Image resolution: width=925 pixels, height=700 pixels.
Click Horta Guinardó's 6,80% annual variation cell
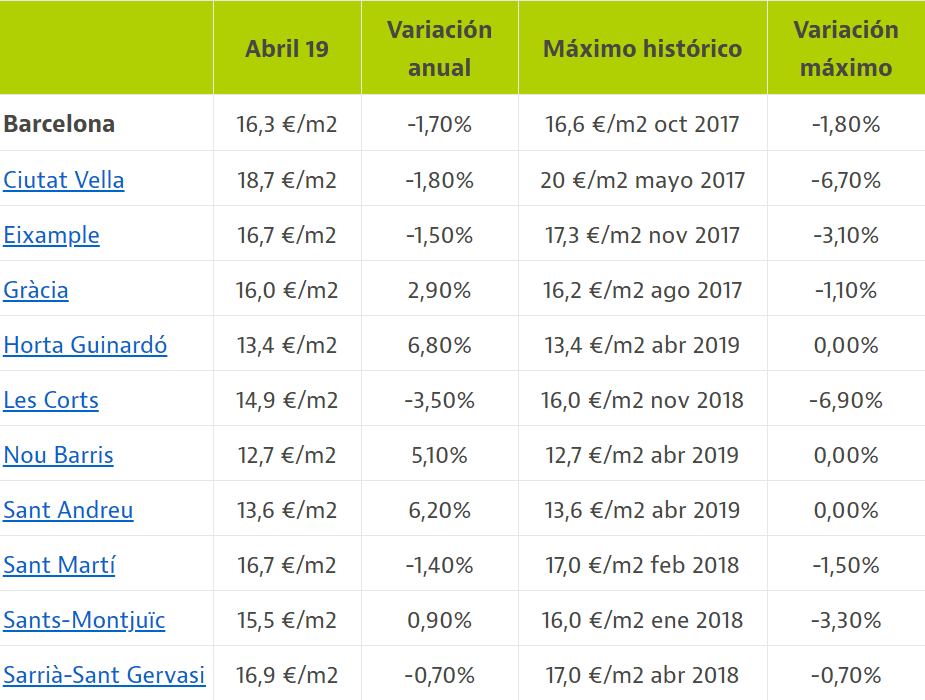(x=440, y=345)
